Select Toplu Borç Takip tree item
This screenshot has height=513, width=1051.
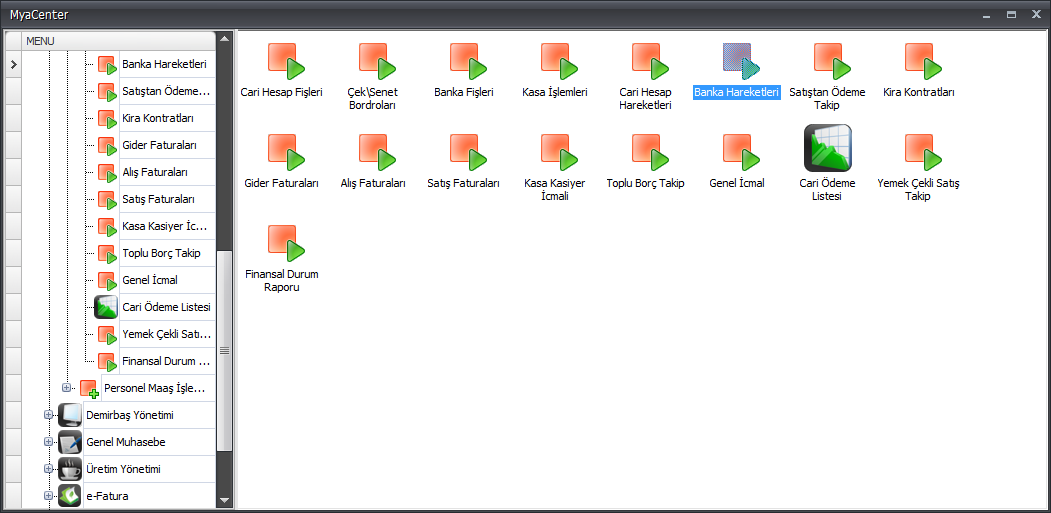point(161,253)
